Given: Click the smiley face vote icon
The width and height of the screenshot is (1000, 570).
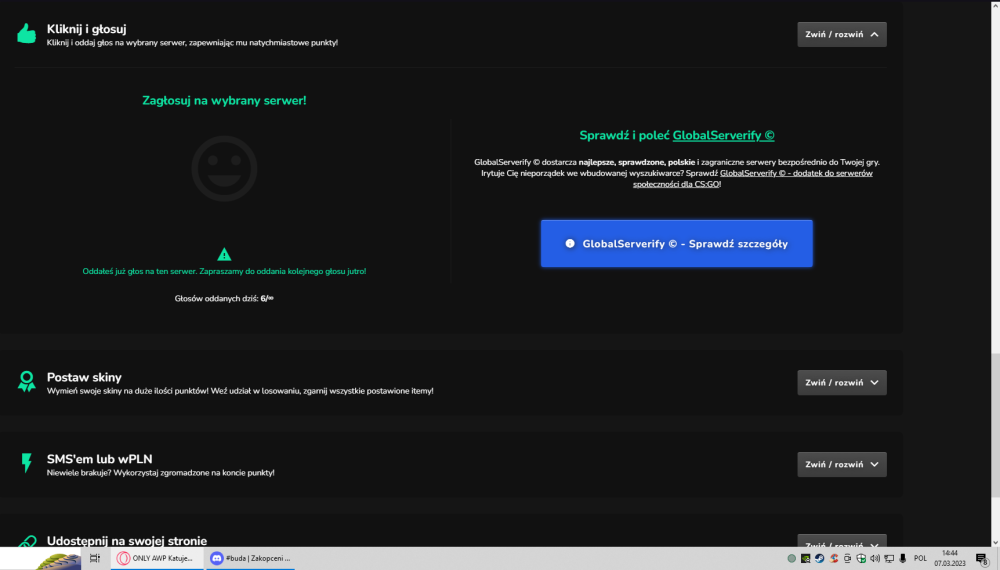Looking at the screenshot, I should click(x=224, y=169).
